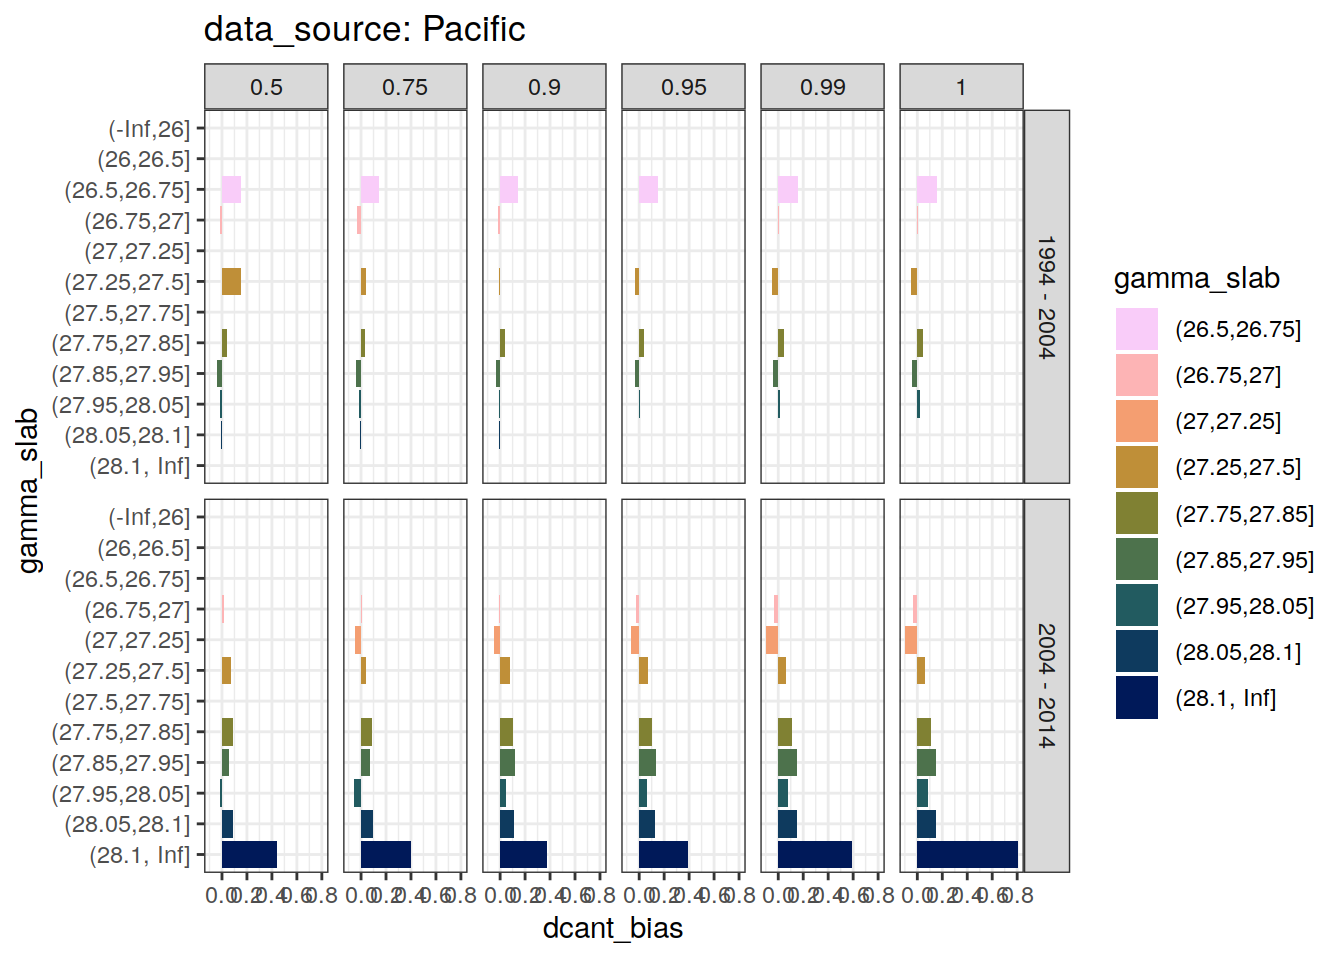Click the 0.99 facet column header
This screenshot has width=1344, height=960.
[x=822, y=87]
